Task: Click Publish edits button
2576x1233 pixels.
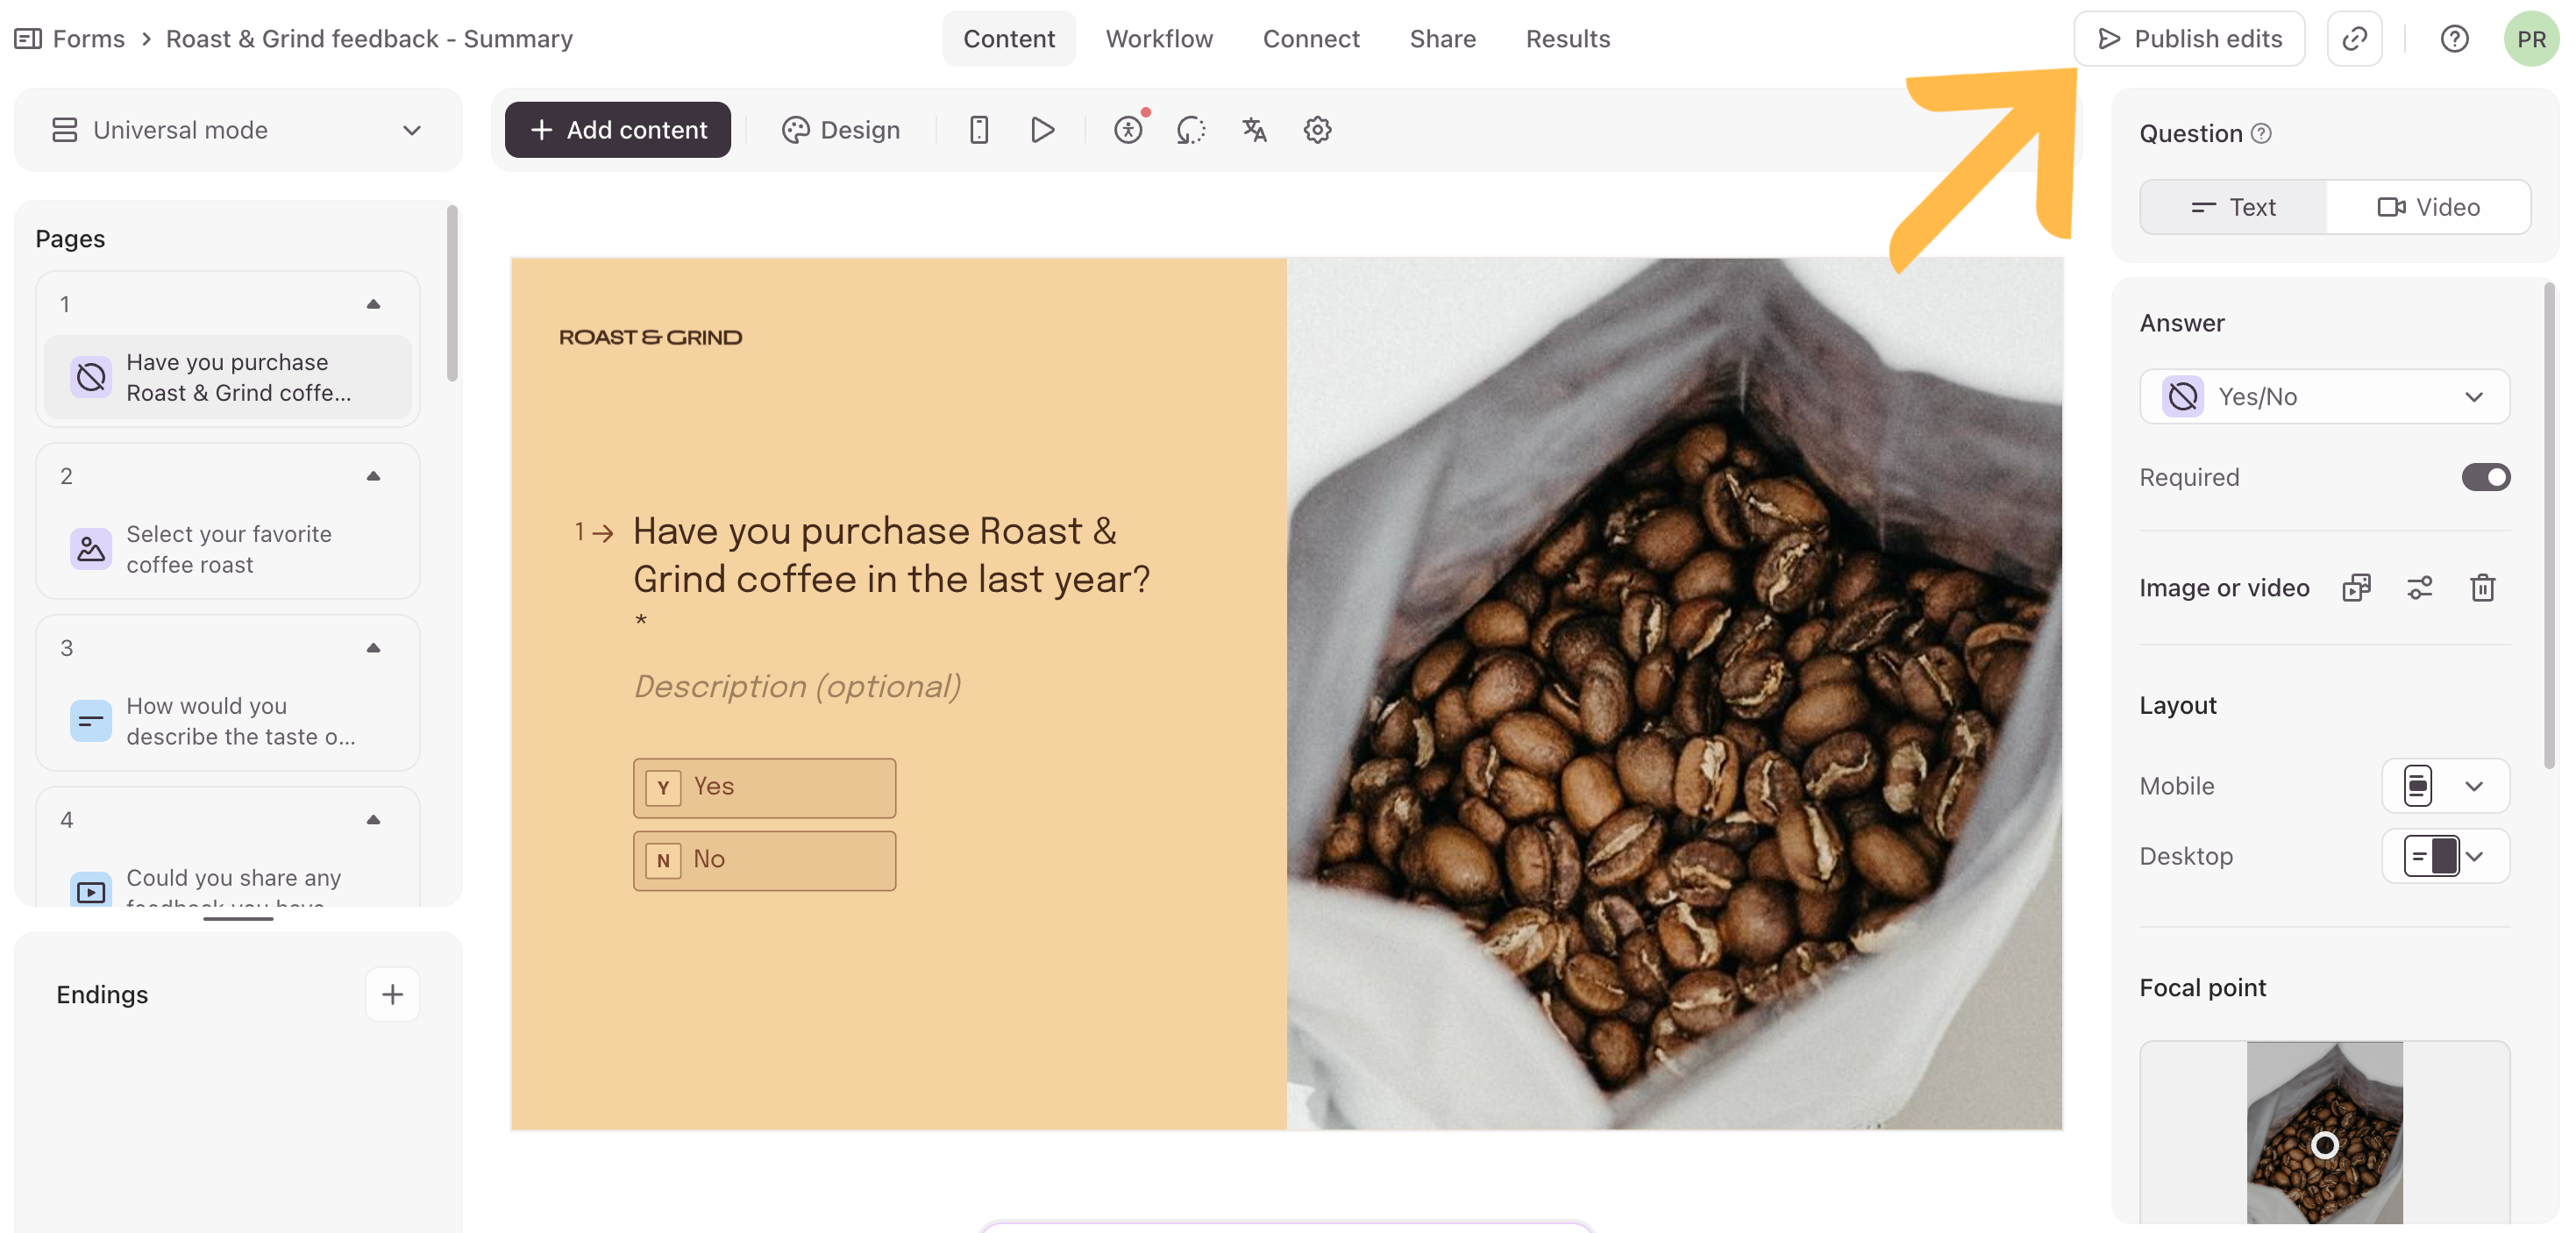Action: 2189,39
